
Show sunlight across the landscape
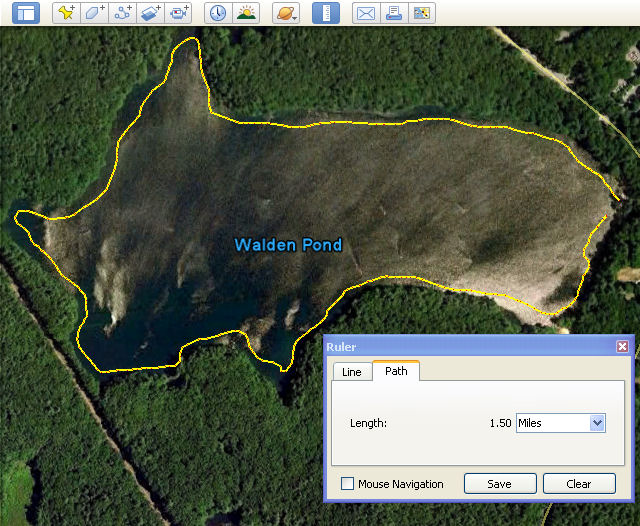pyautogui.click(x=246, y=13)
